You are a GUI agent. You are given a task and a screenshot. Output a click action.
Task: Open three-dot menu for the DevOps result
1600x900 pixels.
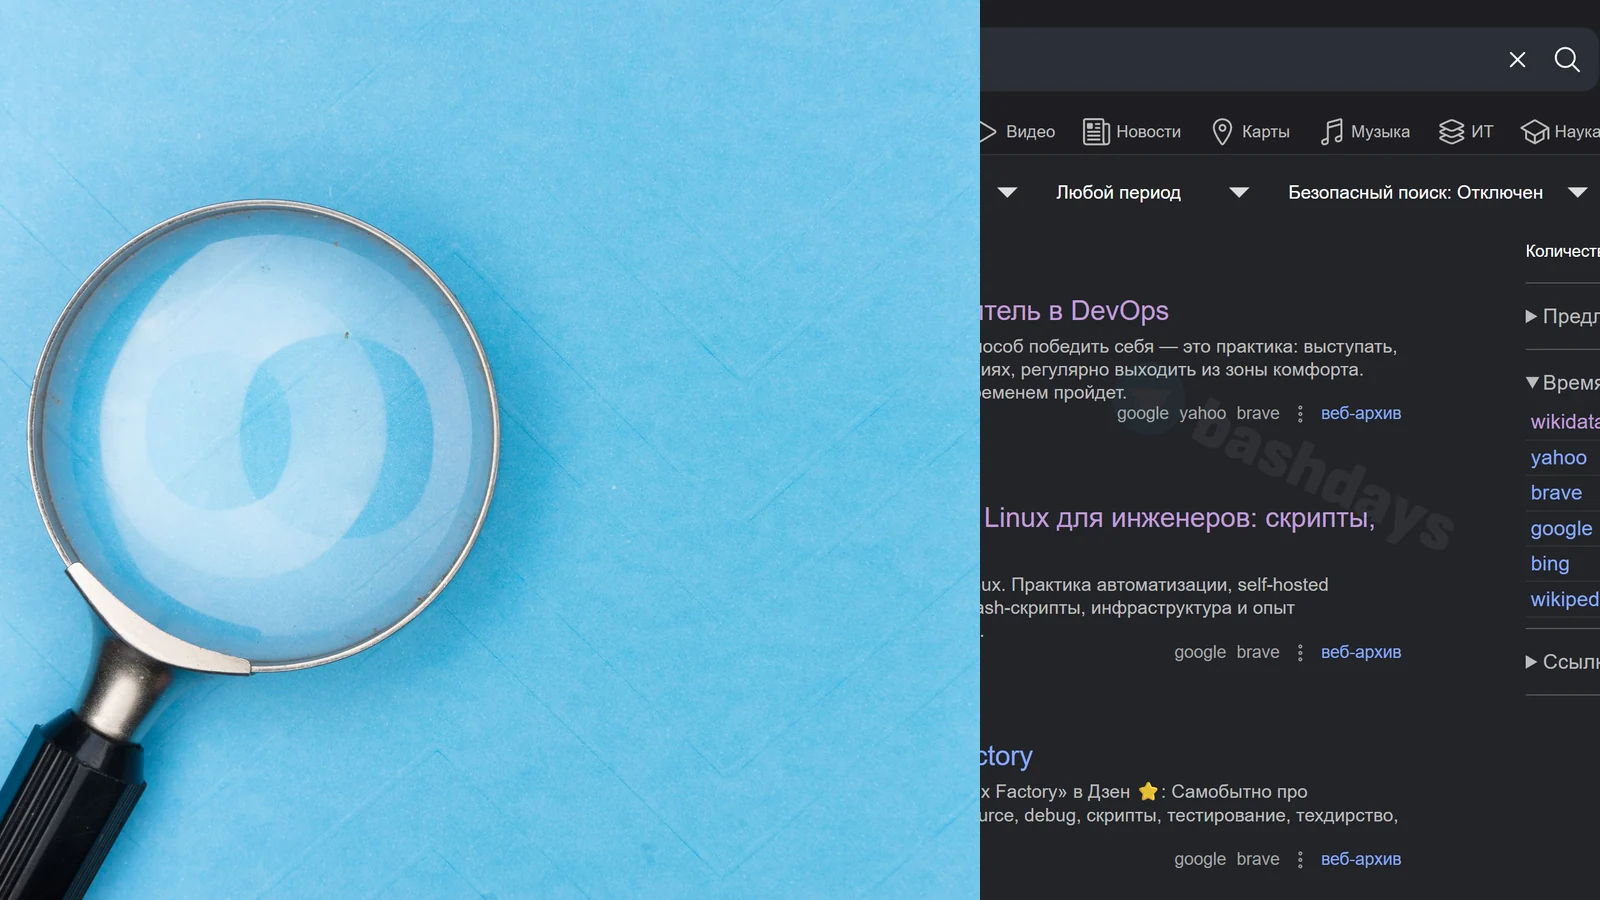coord(1300,414)
